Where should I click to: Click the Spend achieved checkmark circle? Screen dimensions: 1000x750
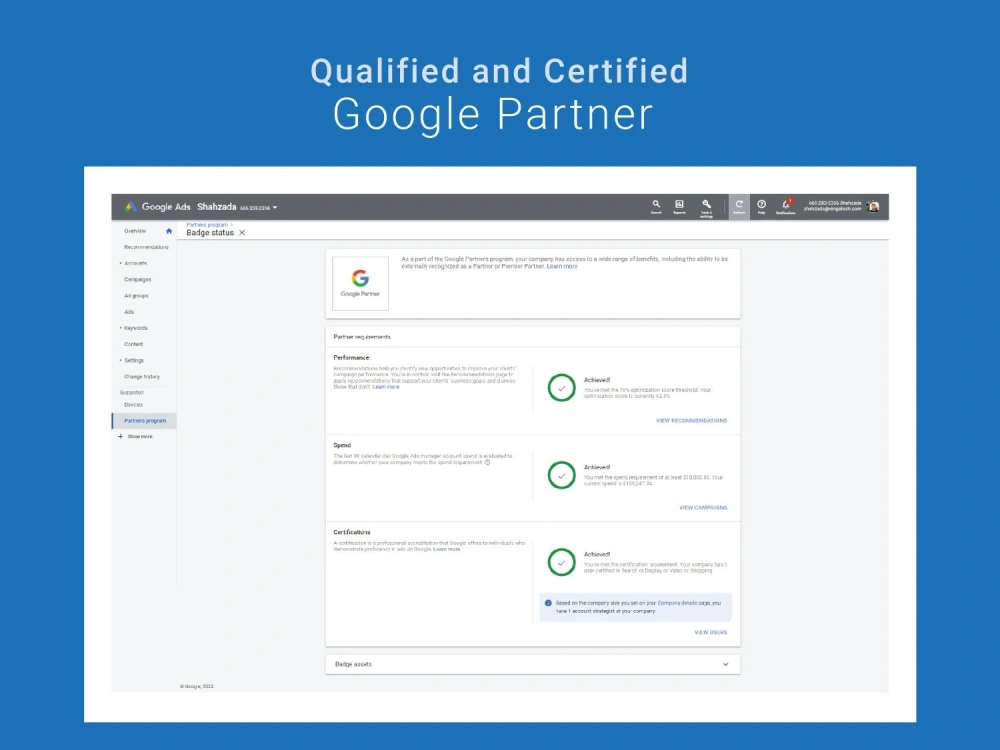click(x=561, y=475)
